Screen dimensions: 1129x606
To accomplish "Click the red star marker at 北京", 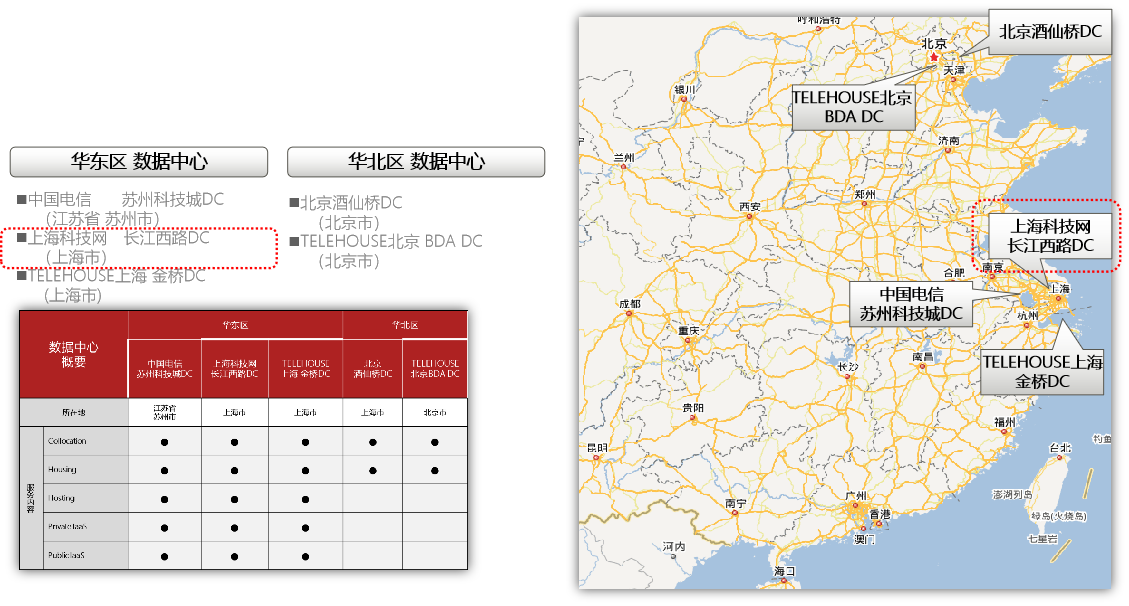I will 934,57.
